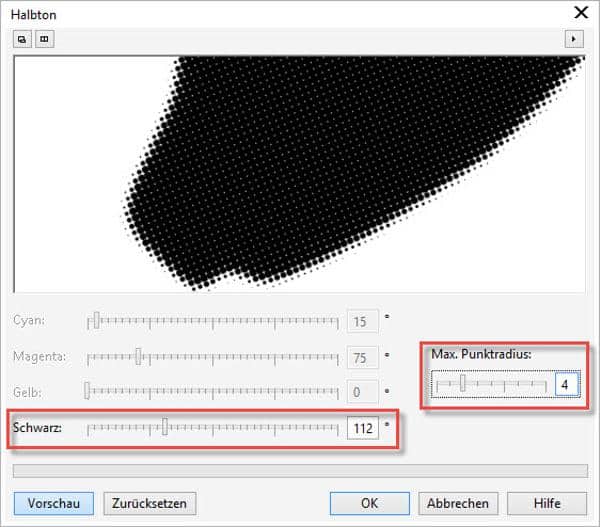Open the arrow flyout at top right
Viewport: 600px width, 527px height.
point(574,40)
